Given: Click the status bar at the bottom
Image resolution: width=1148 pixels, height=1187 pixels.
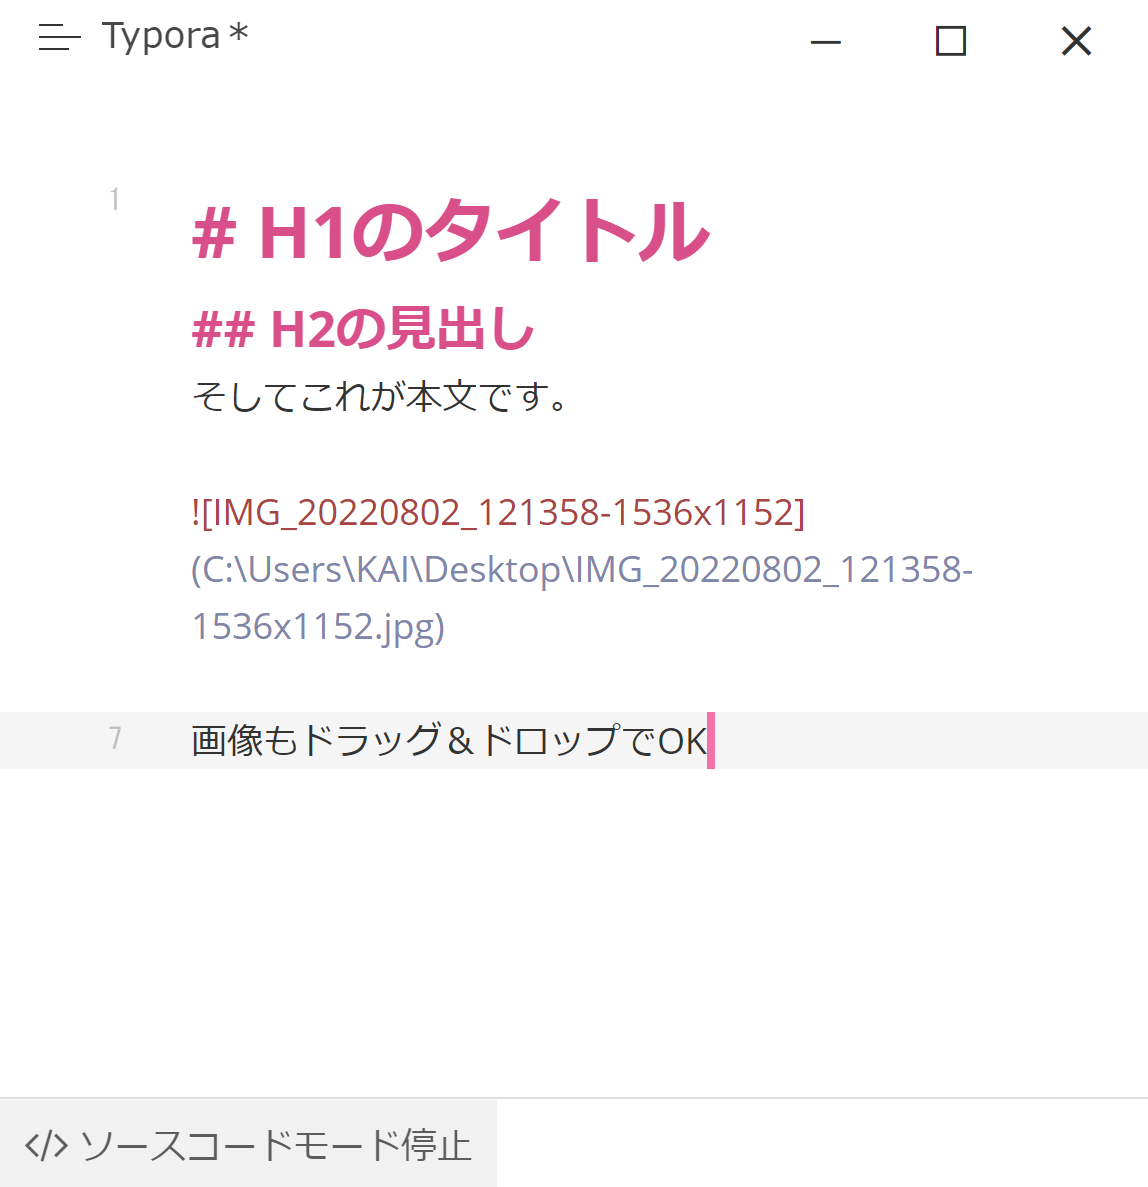Looking at the screenshot, I should click(x=800, y=1145).
